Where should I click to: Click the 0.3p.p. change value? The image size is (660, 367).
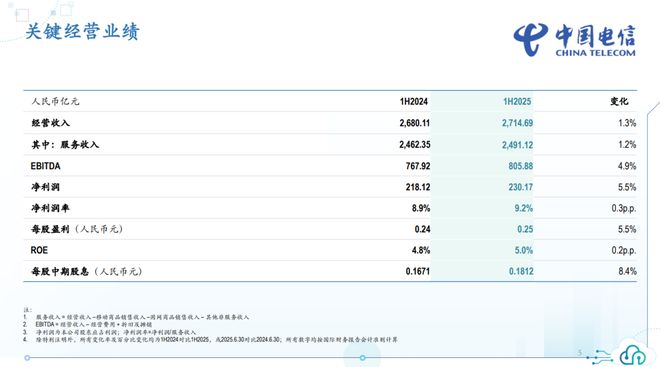point(624,208)
